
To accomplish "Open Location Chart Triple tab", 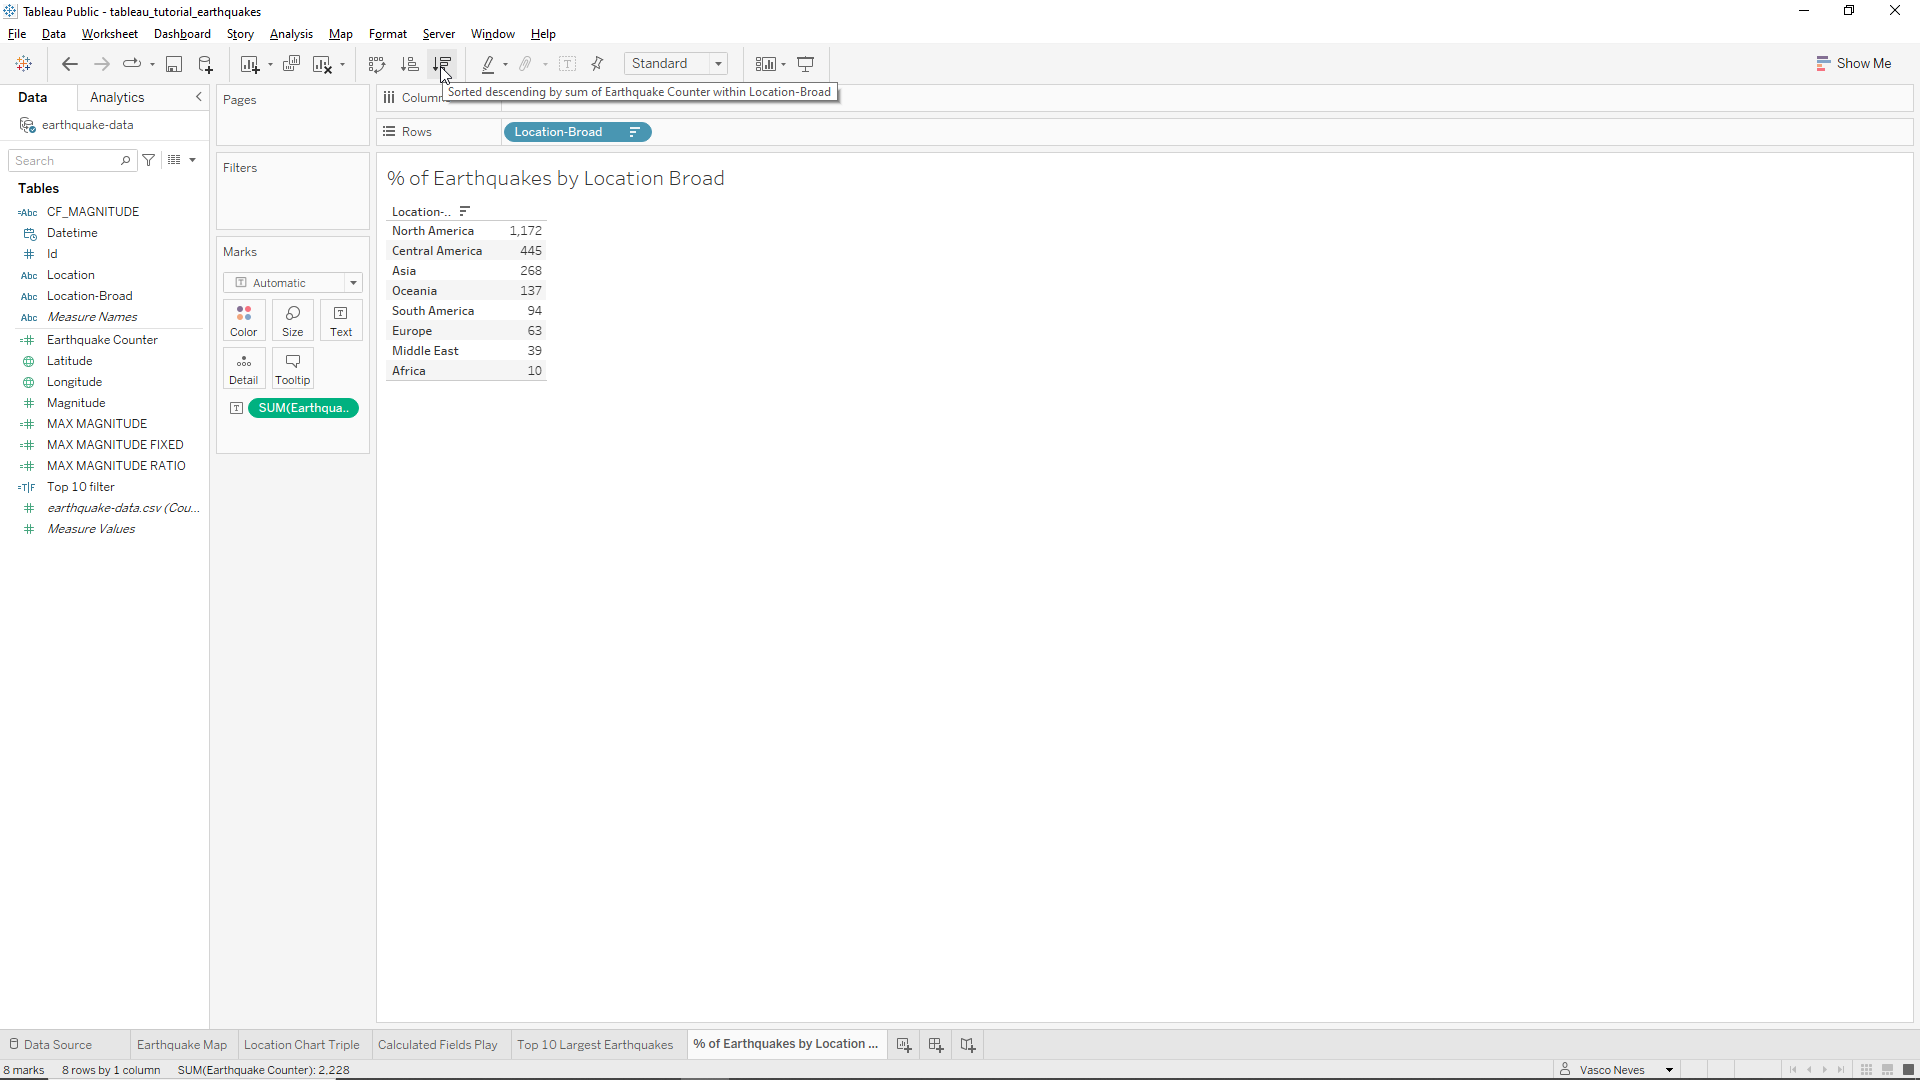I will point(302,1045).
